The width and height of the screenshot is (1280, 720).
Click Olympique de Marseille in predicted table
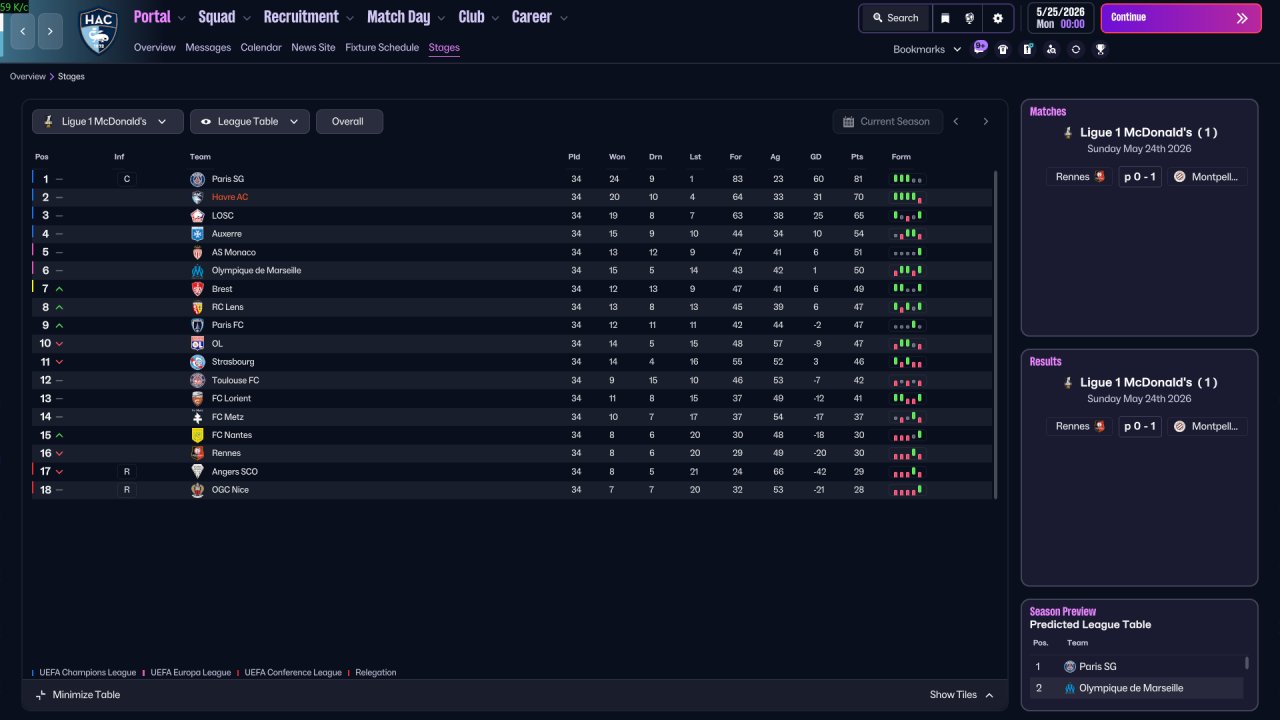[x=1131, y=688]
